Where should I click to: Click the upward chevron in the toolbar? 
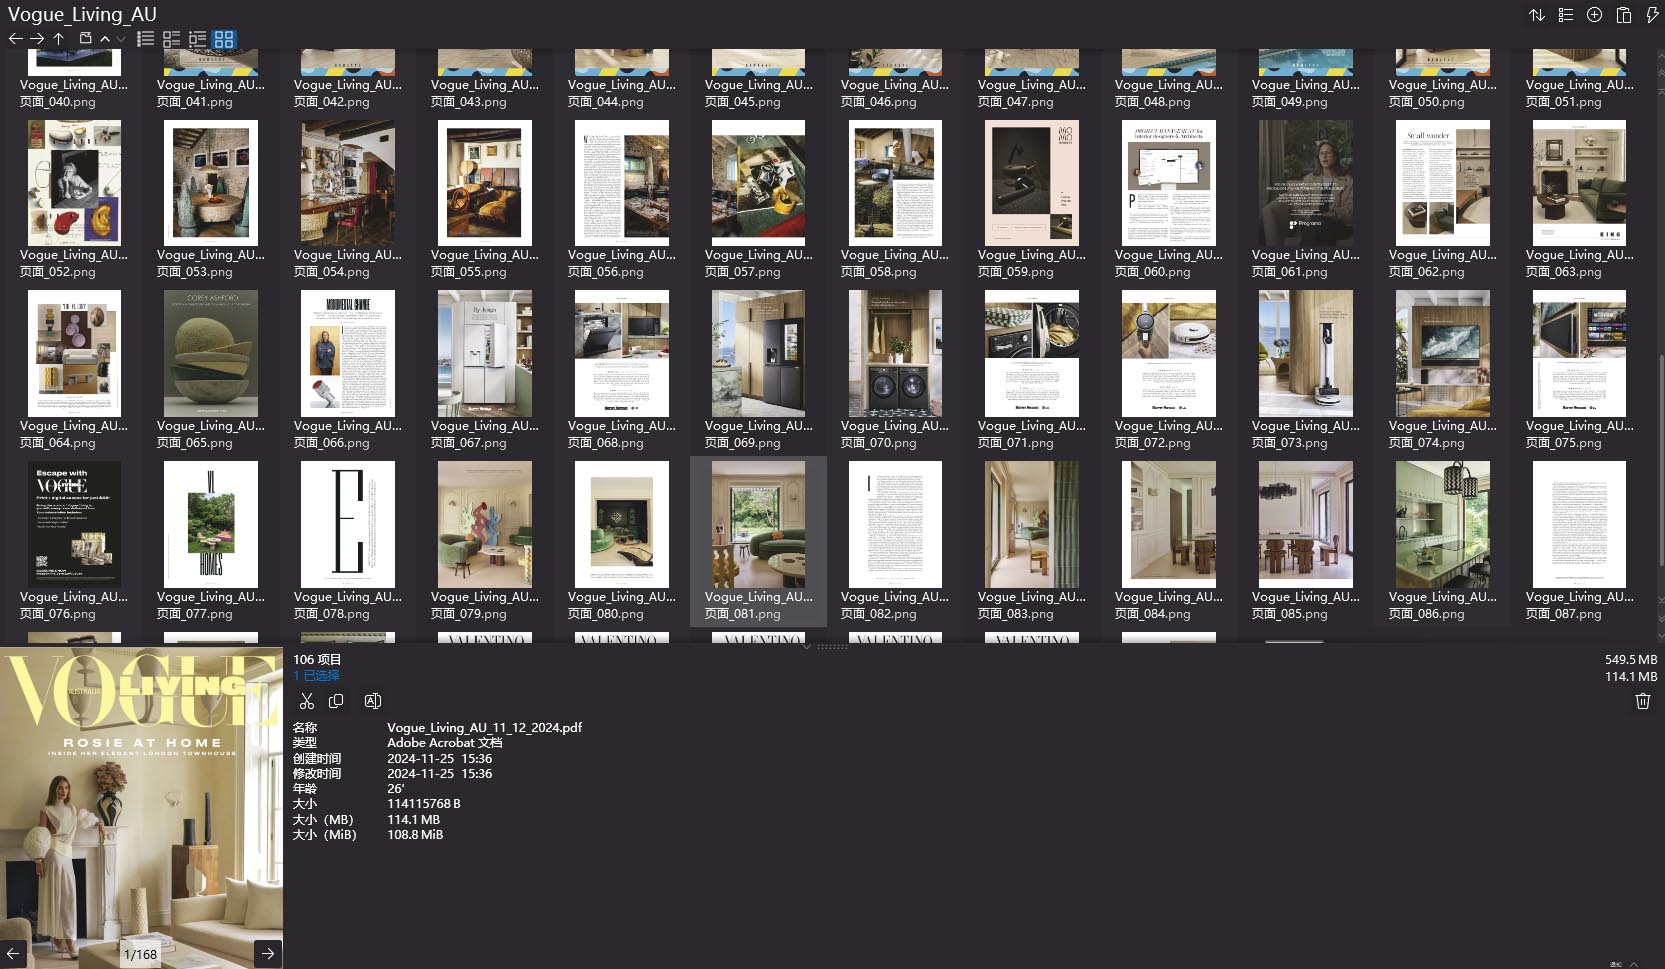105,39
